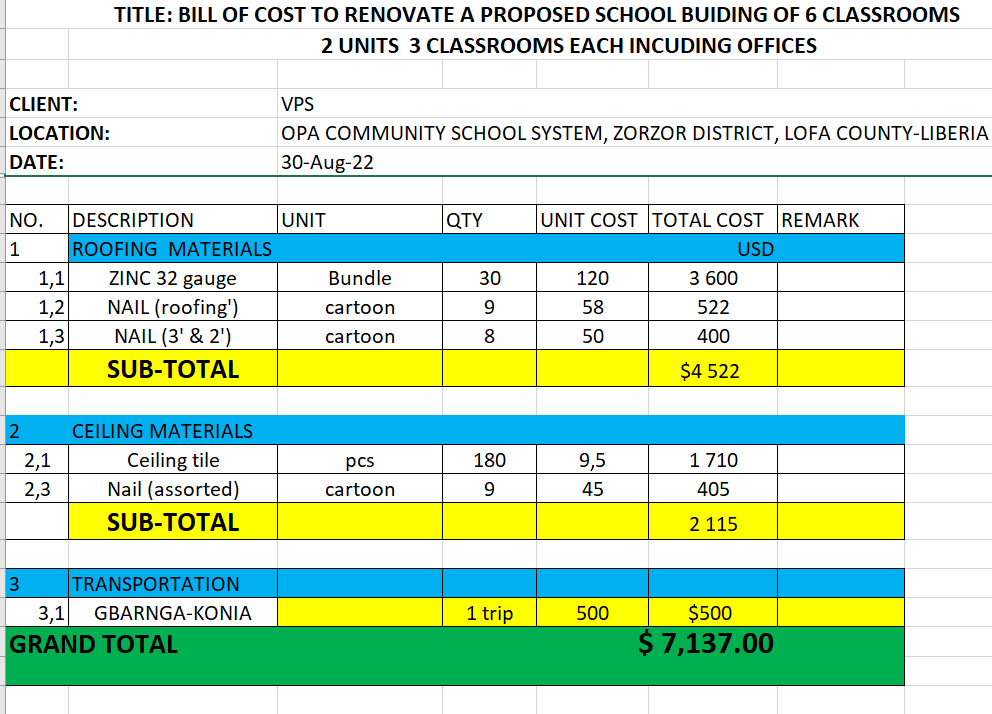This screenshot has height=714, width=992.
Task: Select the Bundle unit cell
Action: coord(359,278)
